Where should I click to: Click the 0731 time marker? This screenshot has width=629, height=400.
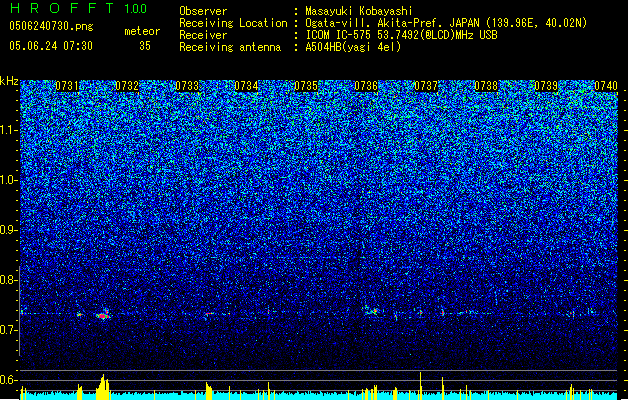[x=67, y=86]
